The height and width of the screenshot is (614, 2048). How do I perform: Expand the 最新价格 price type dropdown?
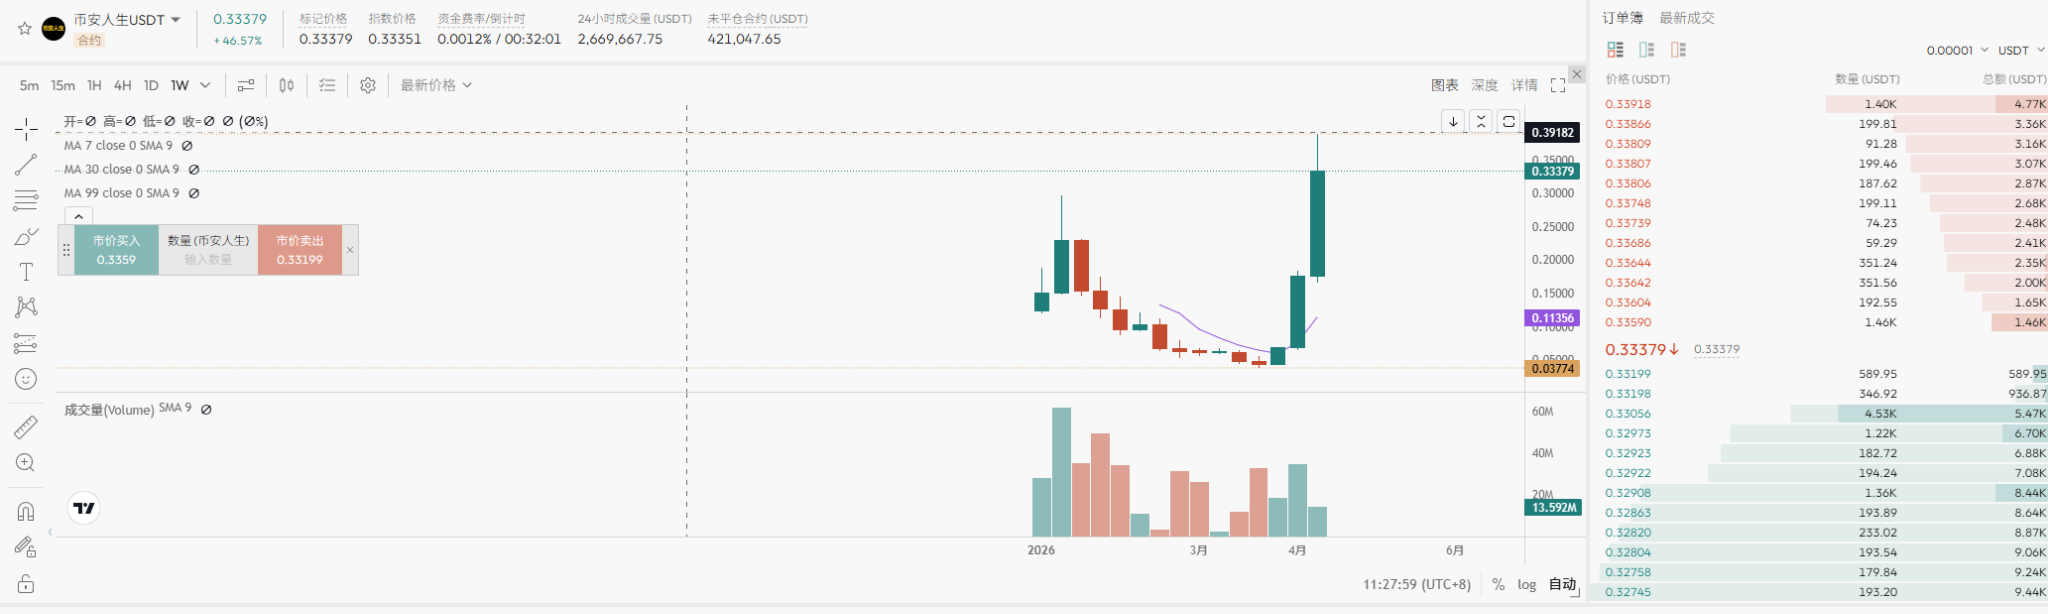click(436, 86)
